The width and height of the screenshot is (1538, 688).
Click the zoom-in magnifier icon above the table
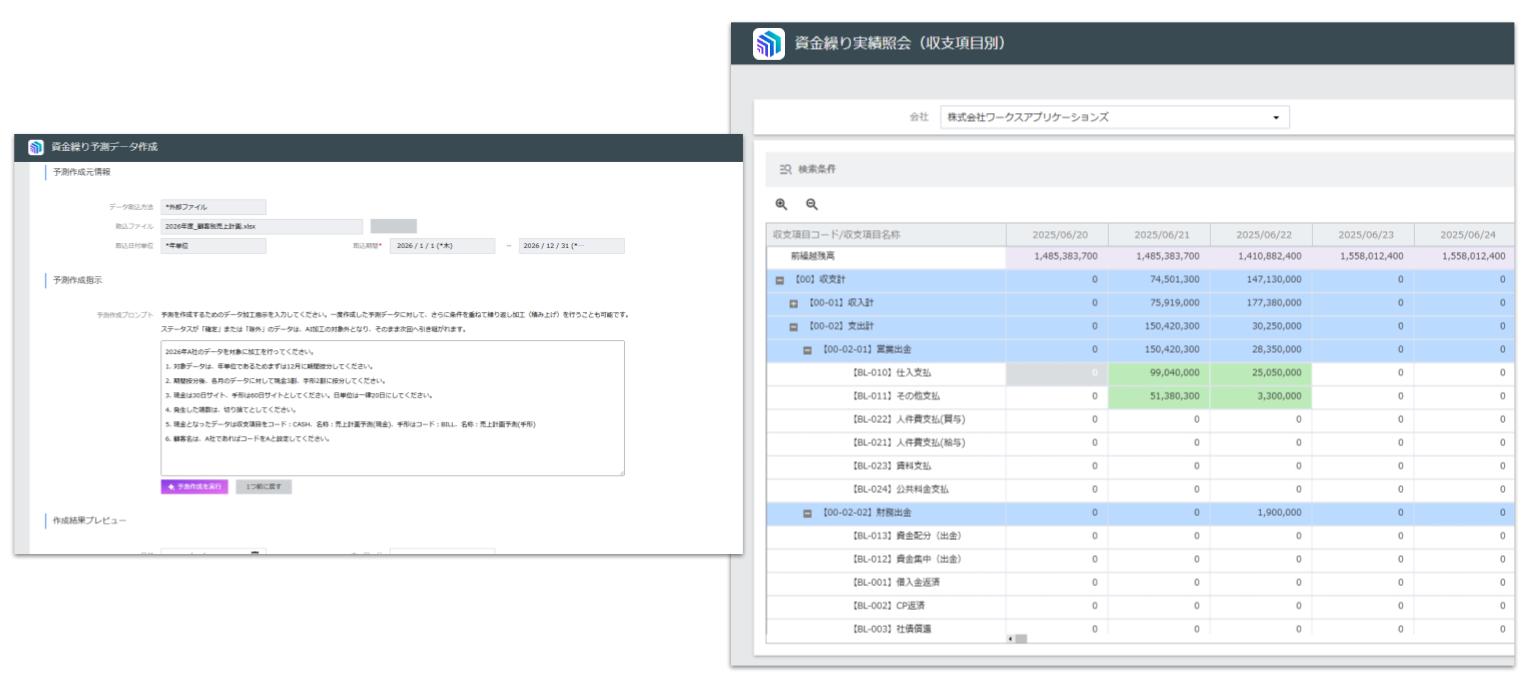[x=783, y=203]
